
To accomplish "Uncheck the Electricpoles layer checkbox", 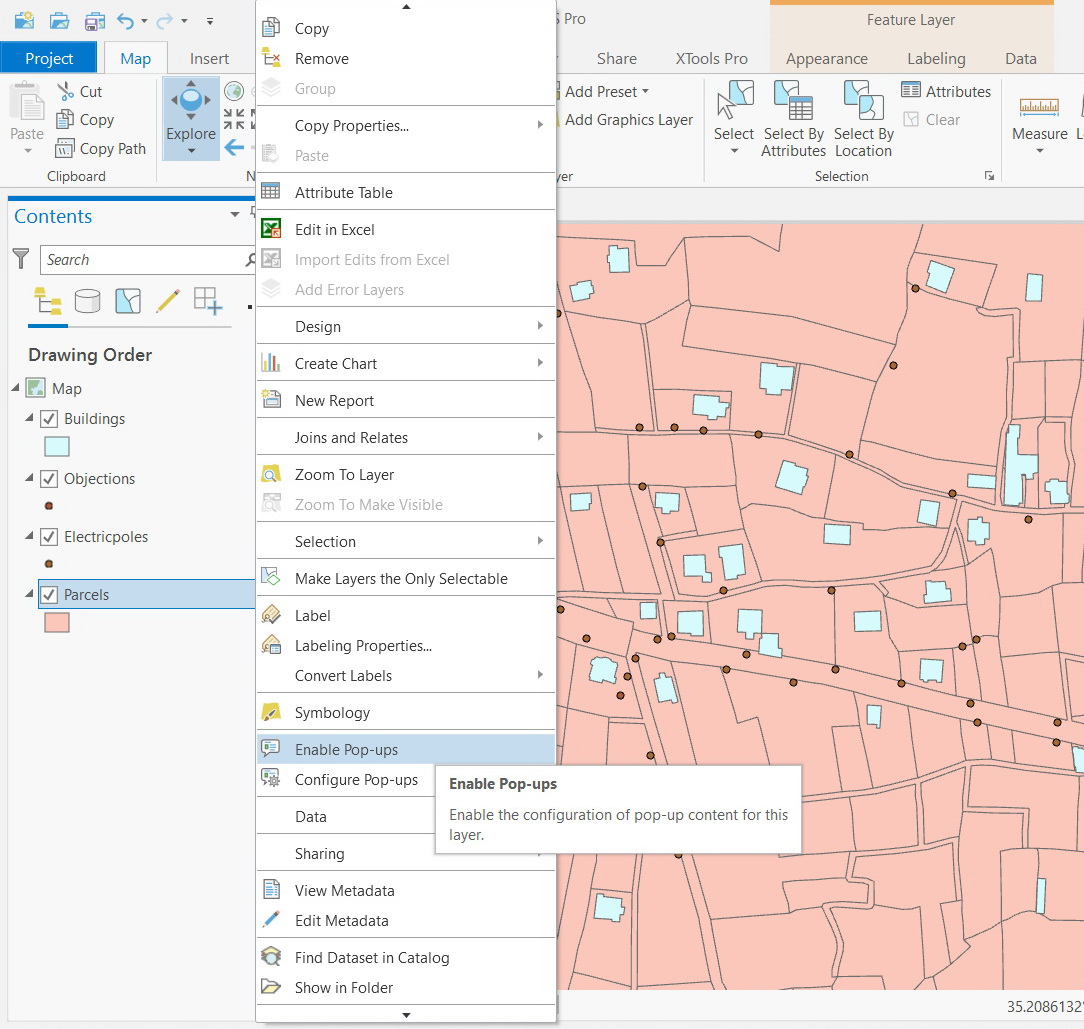I will point(48,537).
